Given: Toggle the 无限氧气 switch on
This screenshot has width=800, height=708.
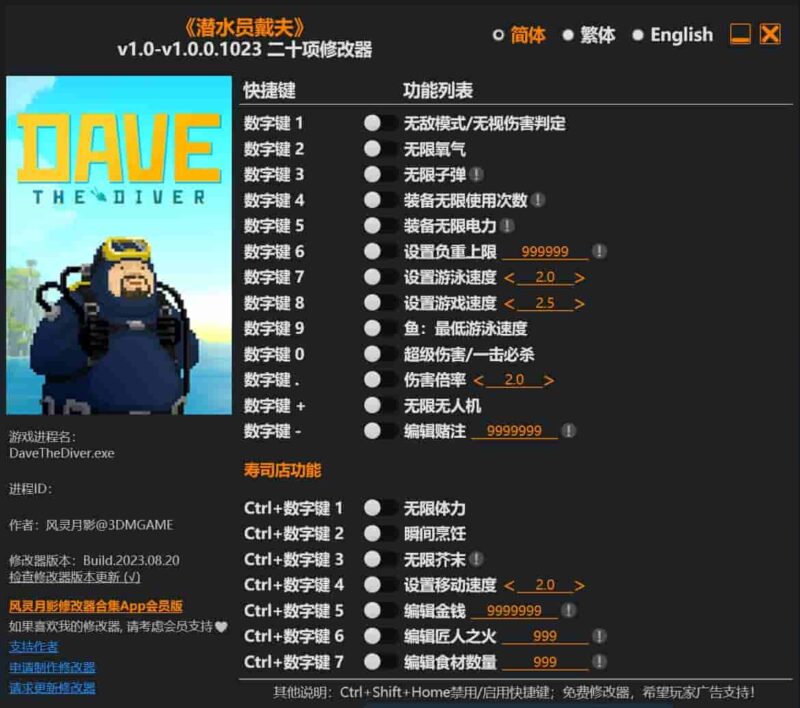Looking at the screenshot, I should click(378, 148).
